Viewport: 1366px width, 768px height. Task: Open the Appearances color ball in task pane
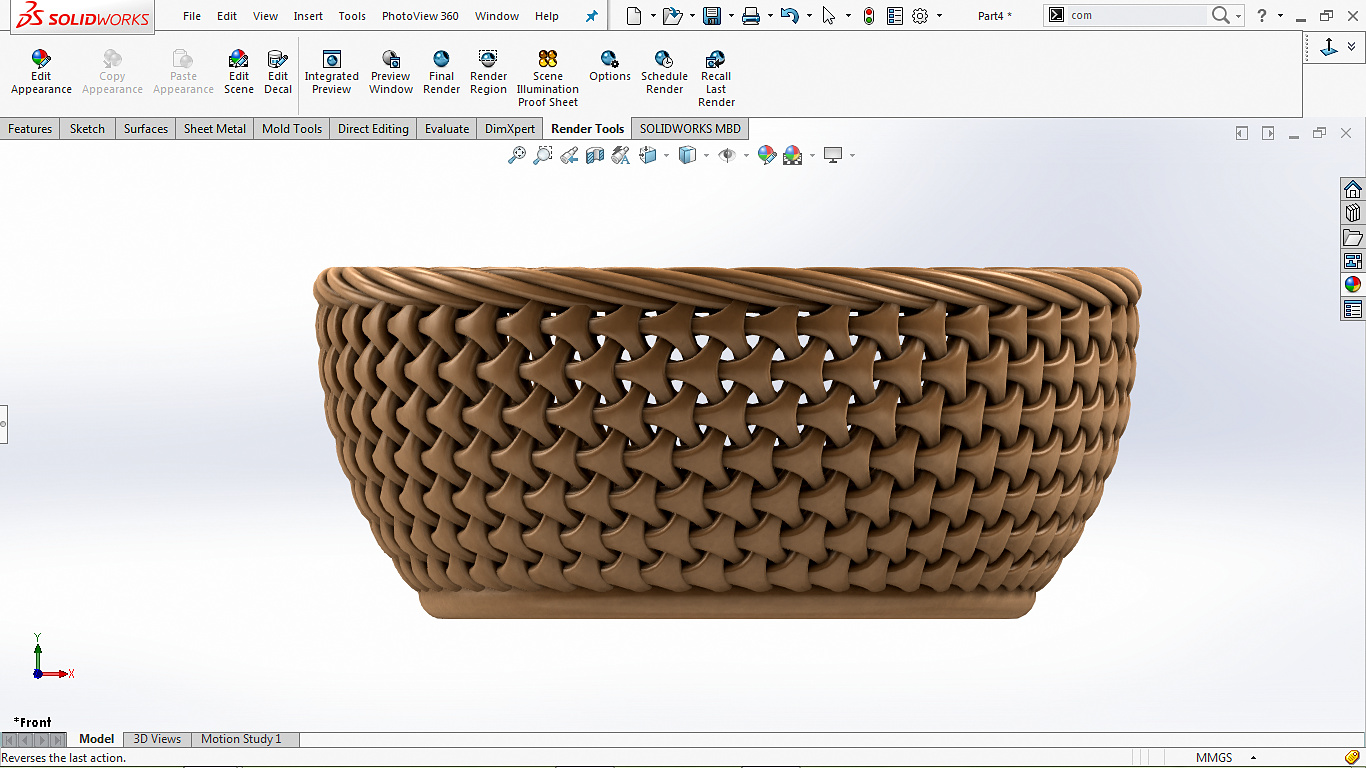1353,284
